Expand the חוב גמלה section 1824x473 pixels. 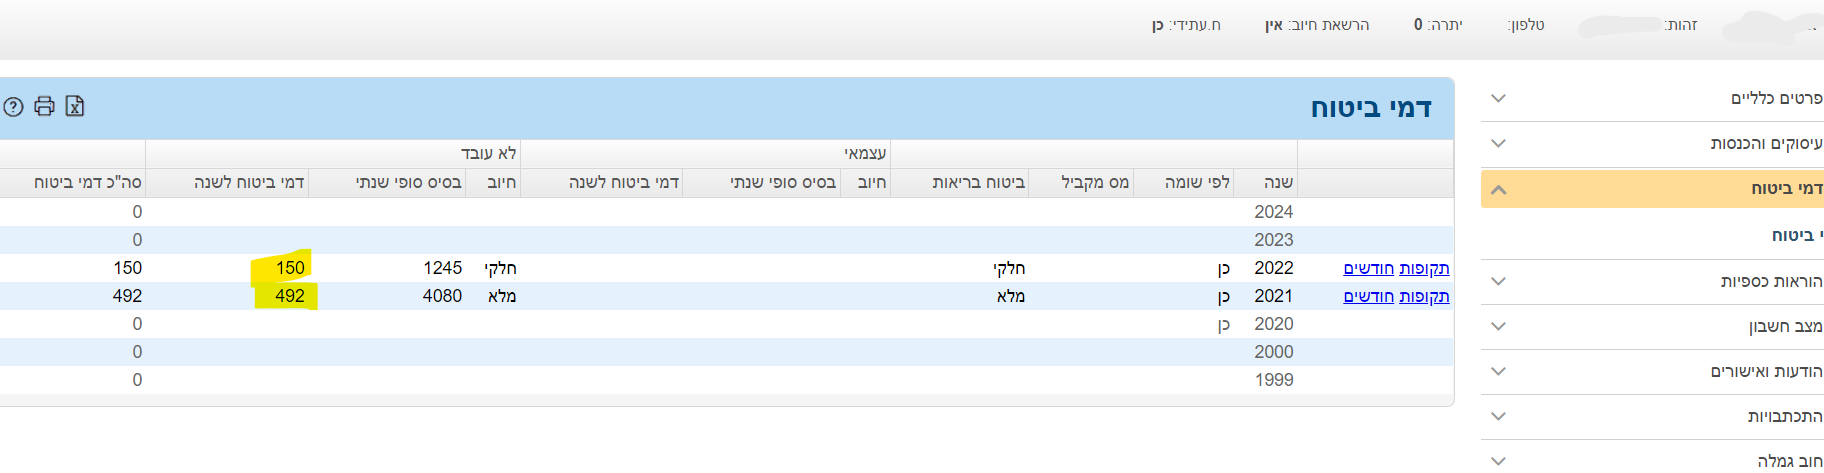pos(1498,460)
